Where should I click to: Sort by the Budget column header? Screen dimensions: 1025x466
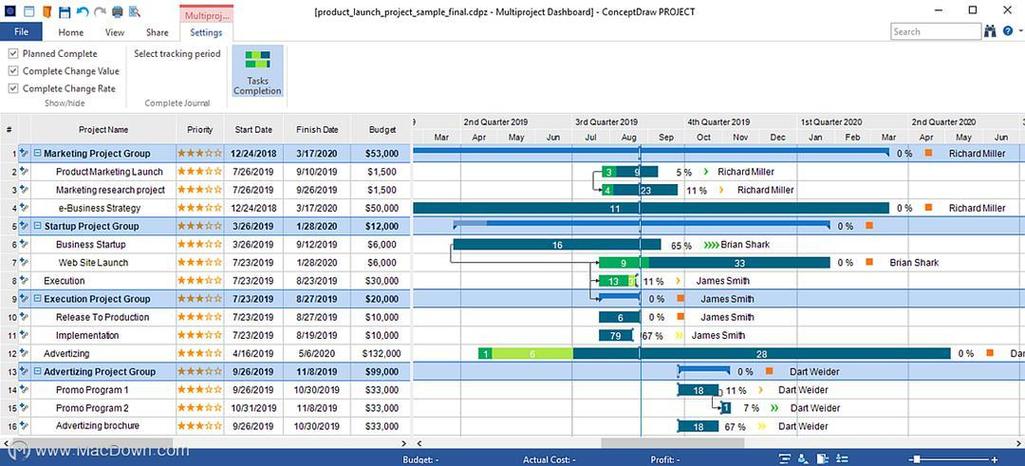coord(381,129)
